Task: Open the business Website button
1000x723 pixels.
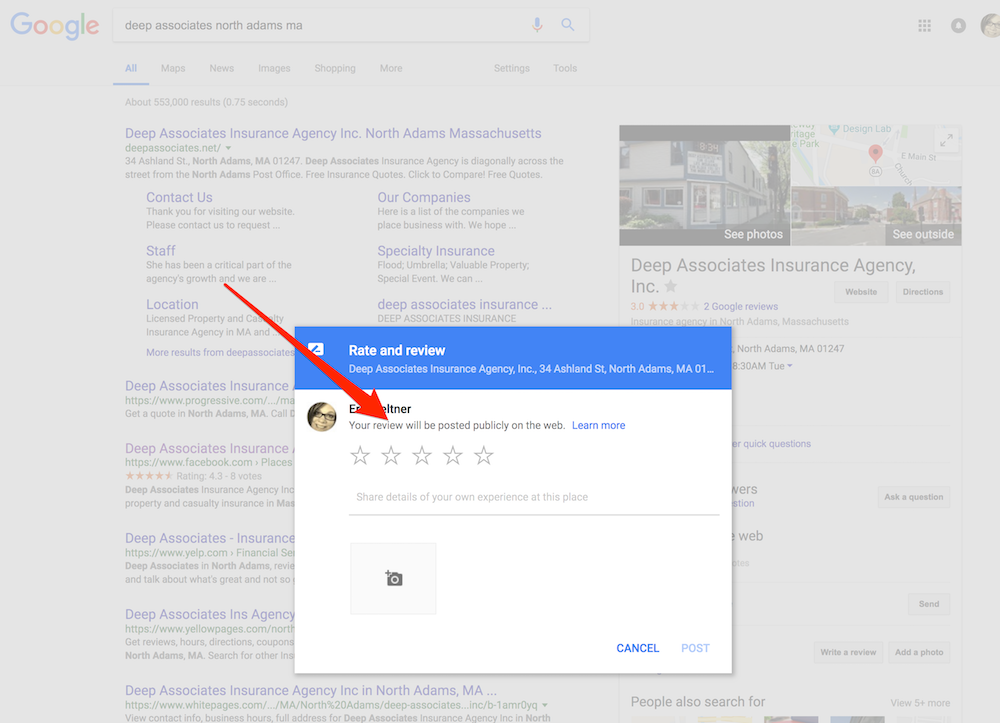Action: [861, 292]
